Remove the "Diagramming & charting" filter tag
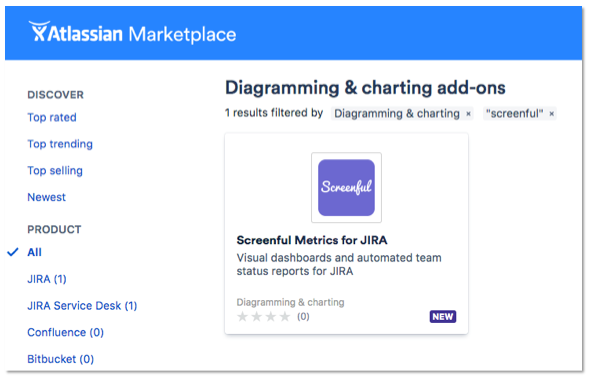The image size is (590, 379). click(x=468, y=114)
